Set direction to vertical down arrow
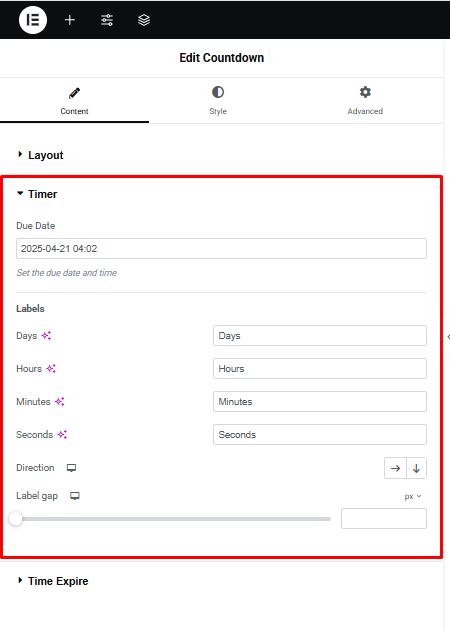Screen dimensions: 450x631 pos(417,468)
